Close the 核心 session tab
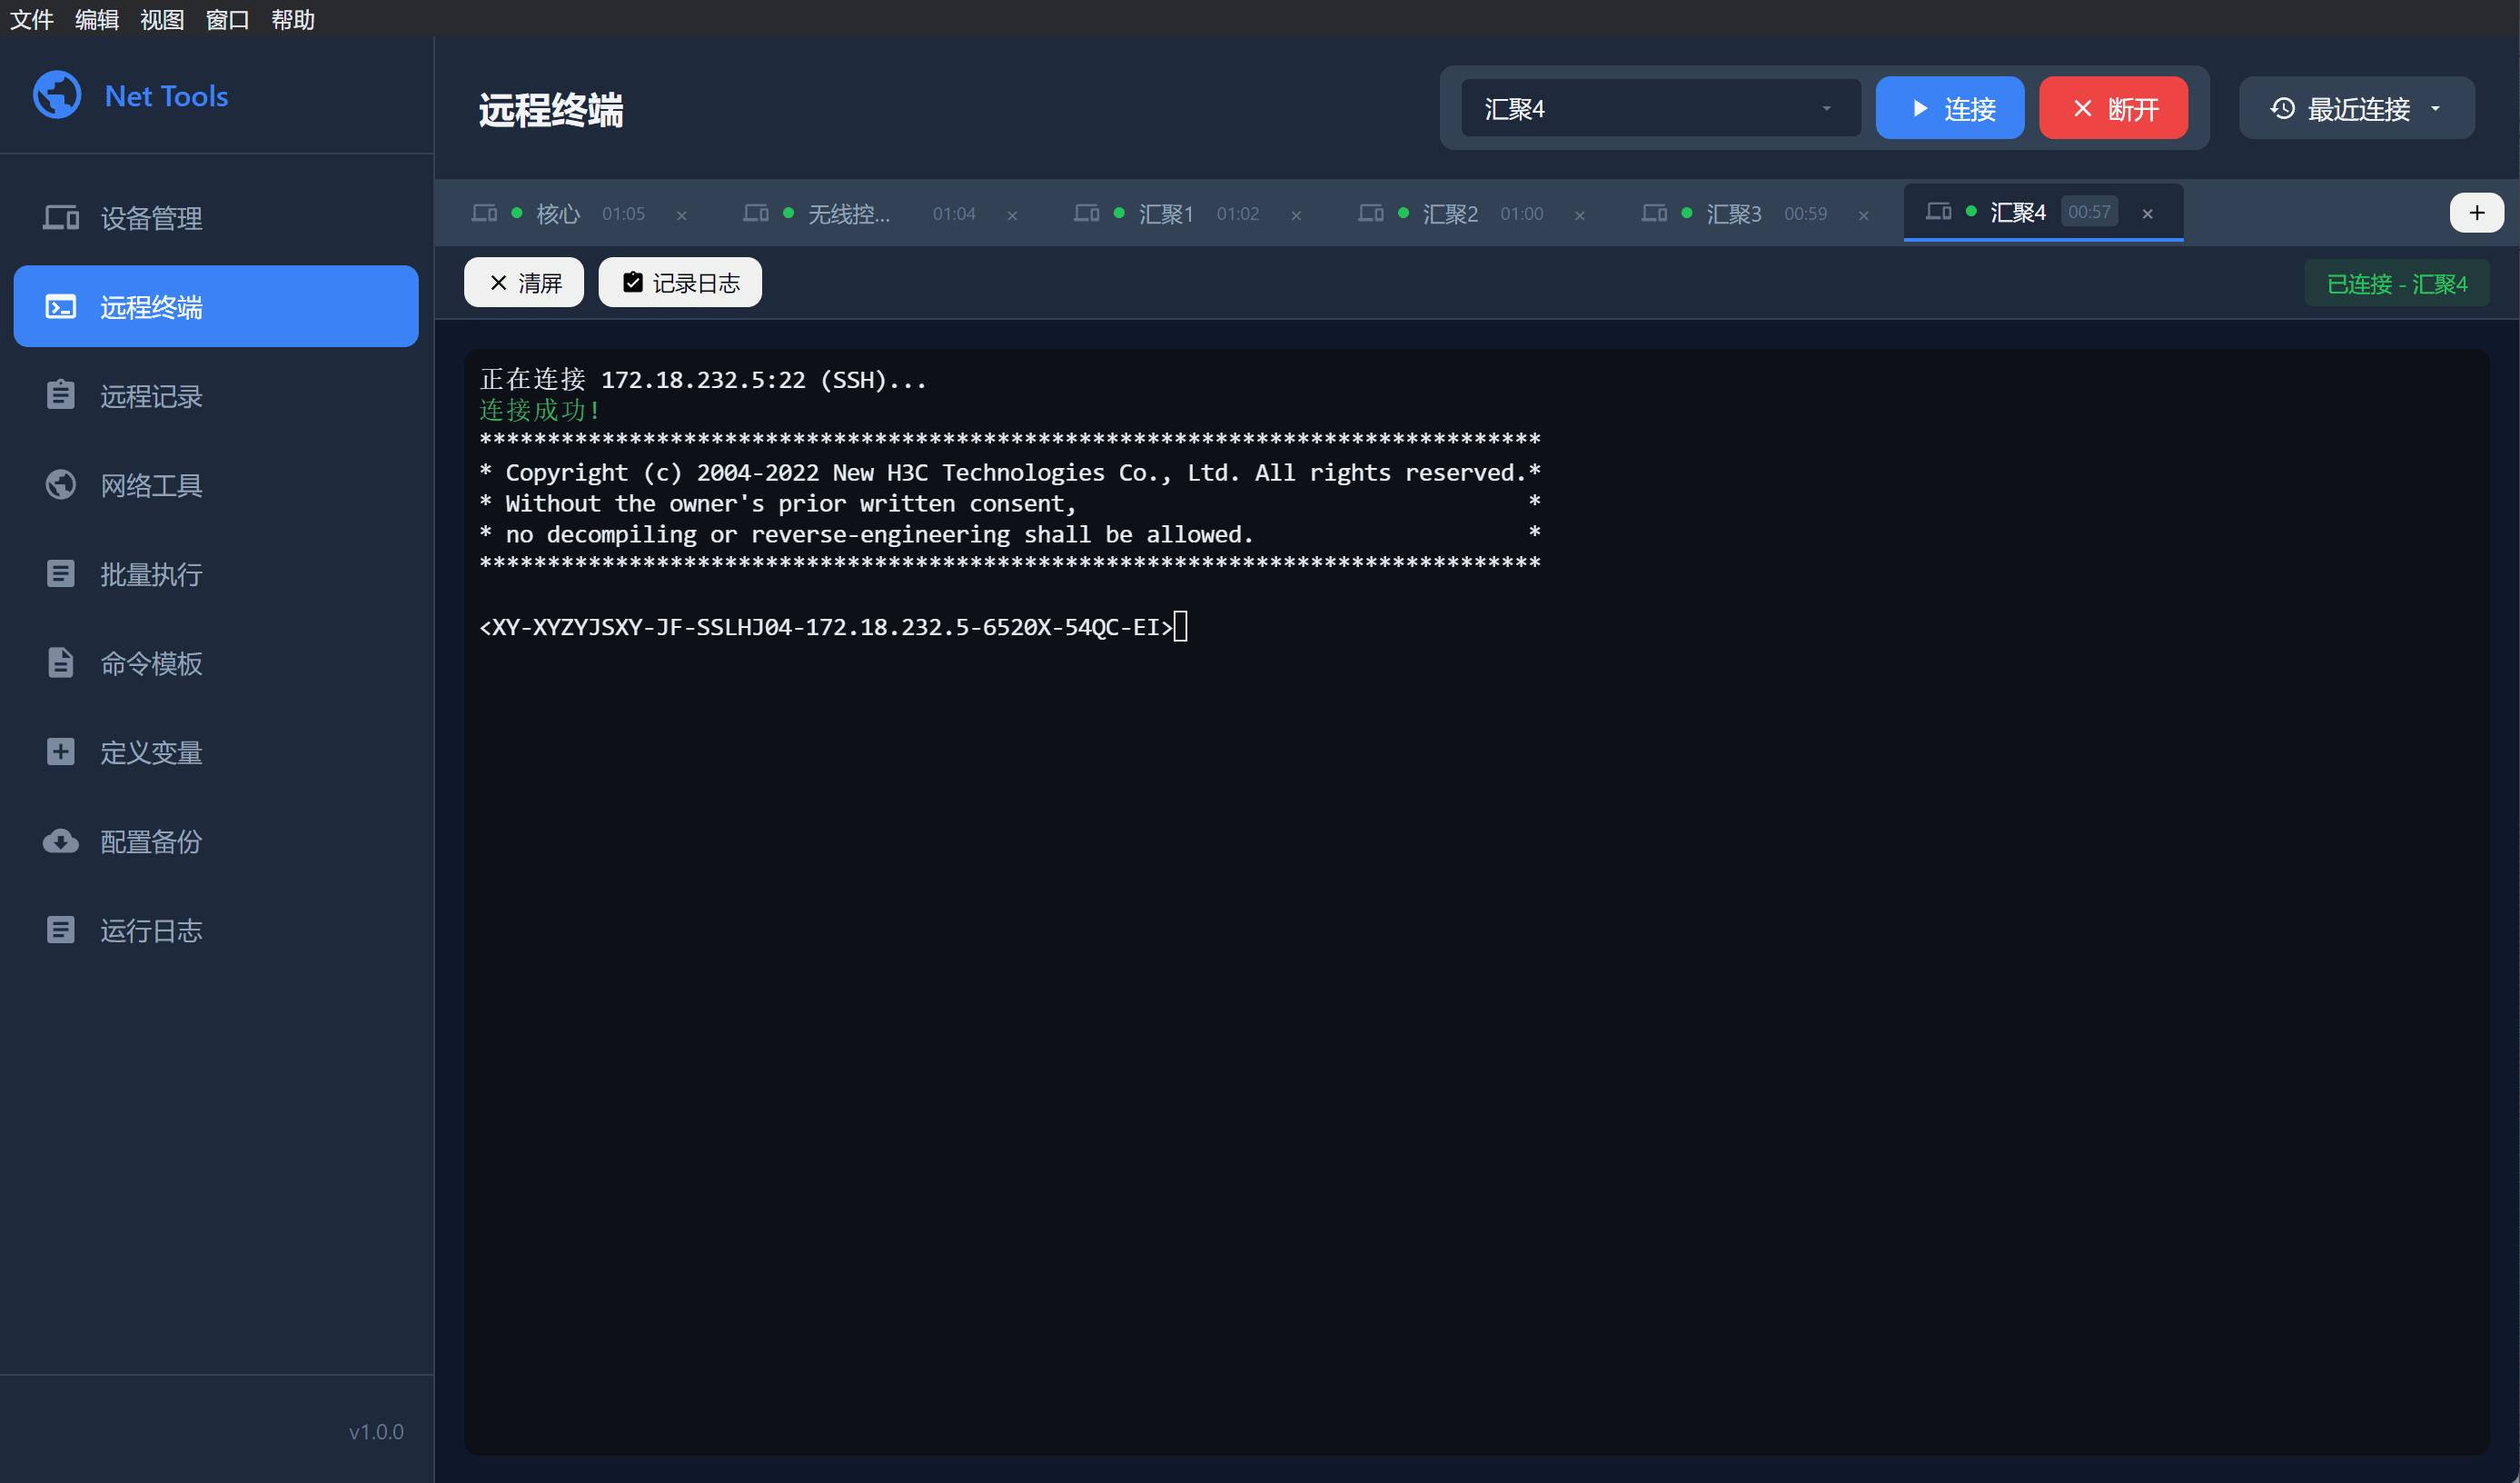 click(x=683, y=214)
